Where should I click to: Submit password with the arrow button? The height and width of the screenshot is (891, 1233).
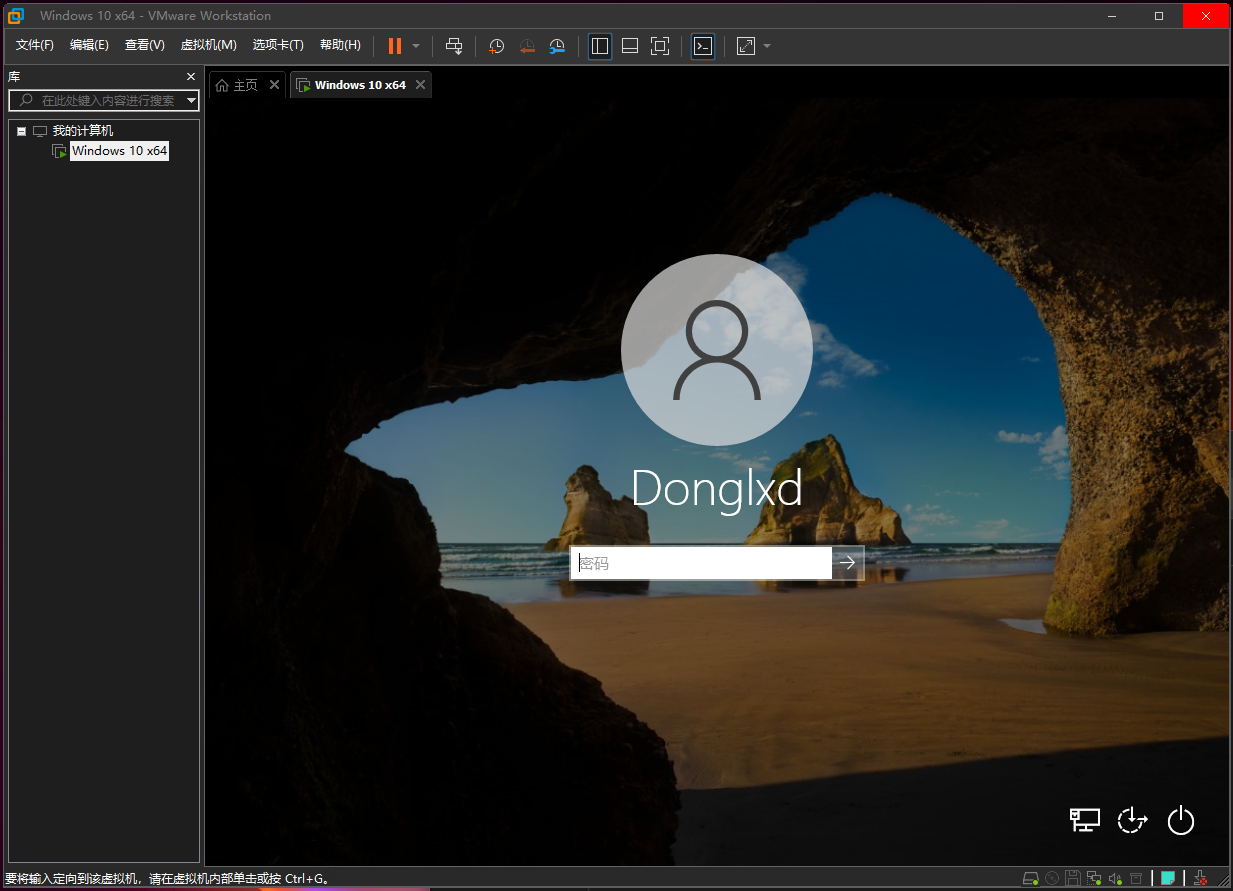click(x=848, y=563)
